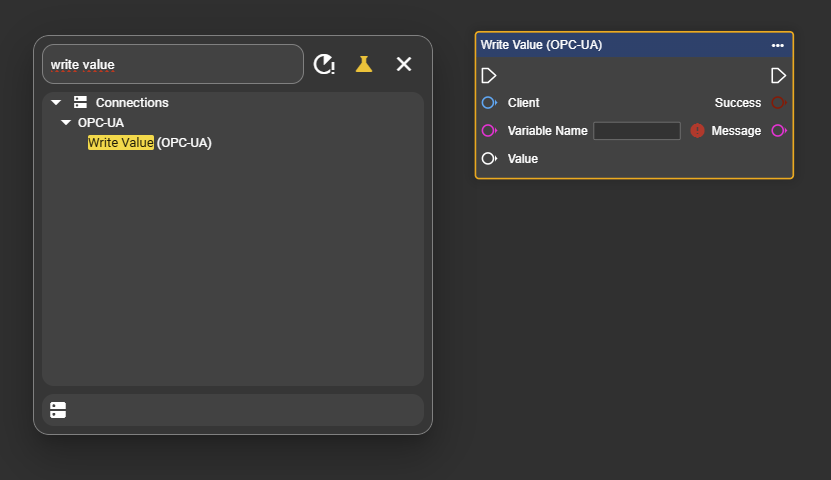Viewport: 831px width, 480px height.
Task: Select the OPC-UA tree label
Action: click(101, 123)
